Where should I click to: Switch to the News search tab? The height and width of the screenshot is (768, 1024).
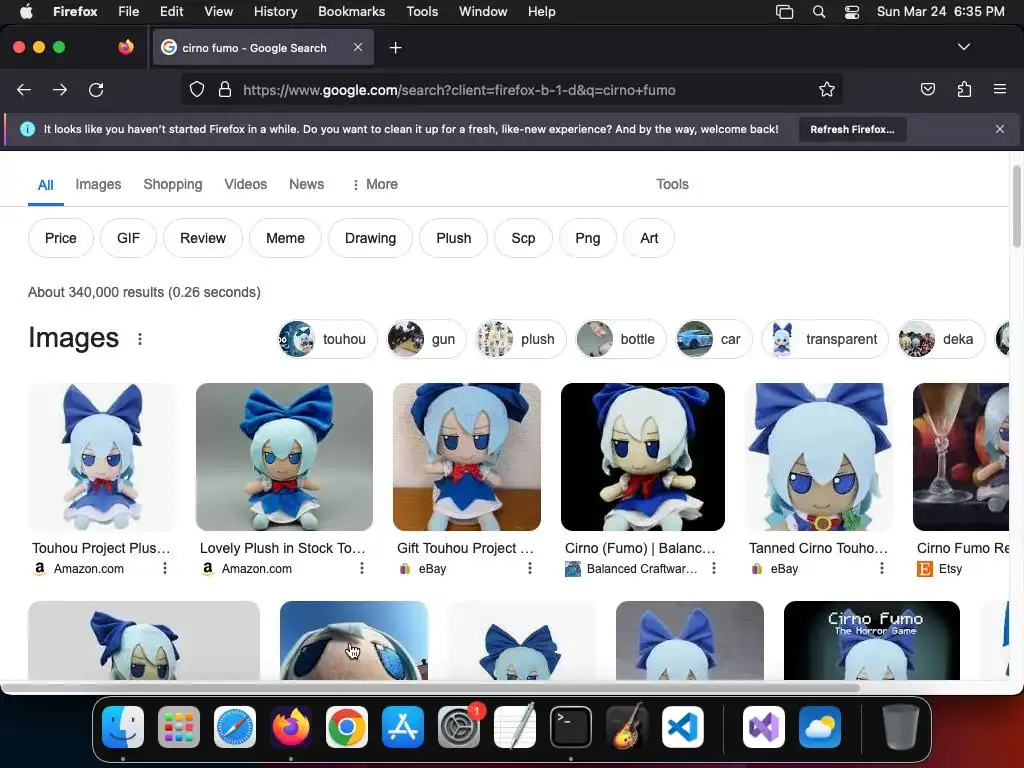tap(306, 184)
